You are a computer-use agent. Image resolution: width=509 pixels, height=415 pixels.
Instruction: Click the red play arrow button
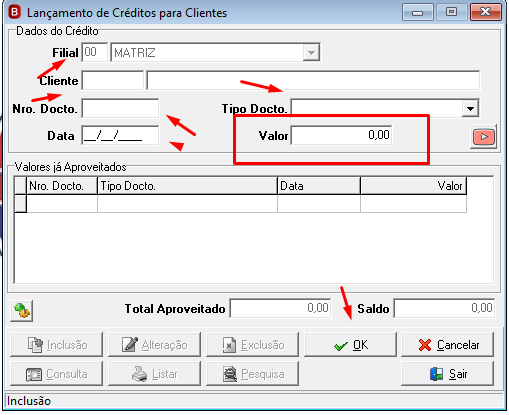(483, 137)
